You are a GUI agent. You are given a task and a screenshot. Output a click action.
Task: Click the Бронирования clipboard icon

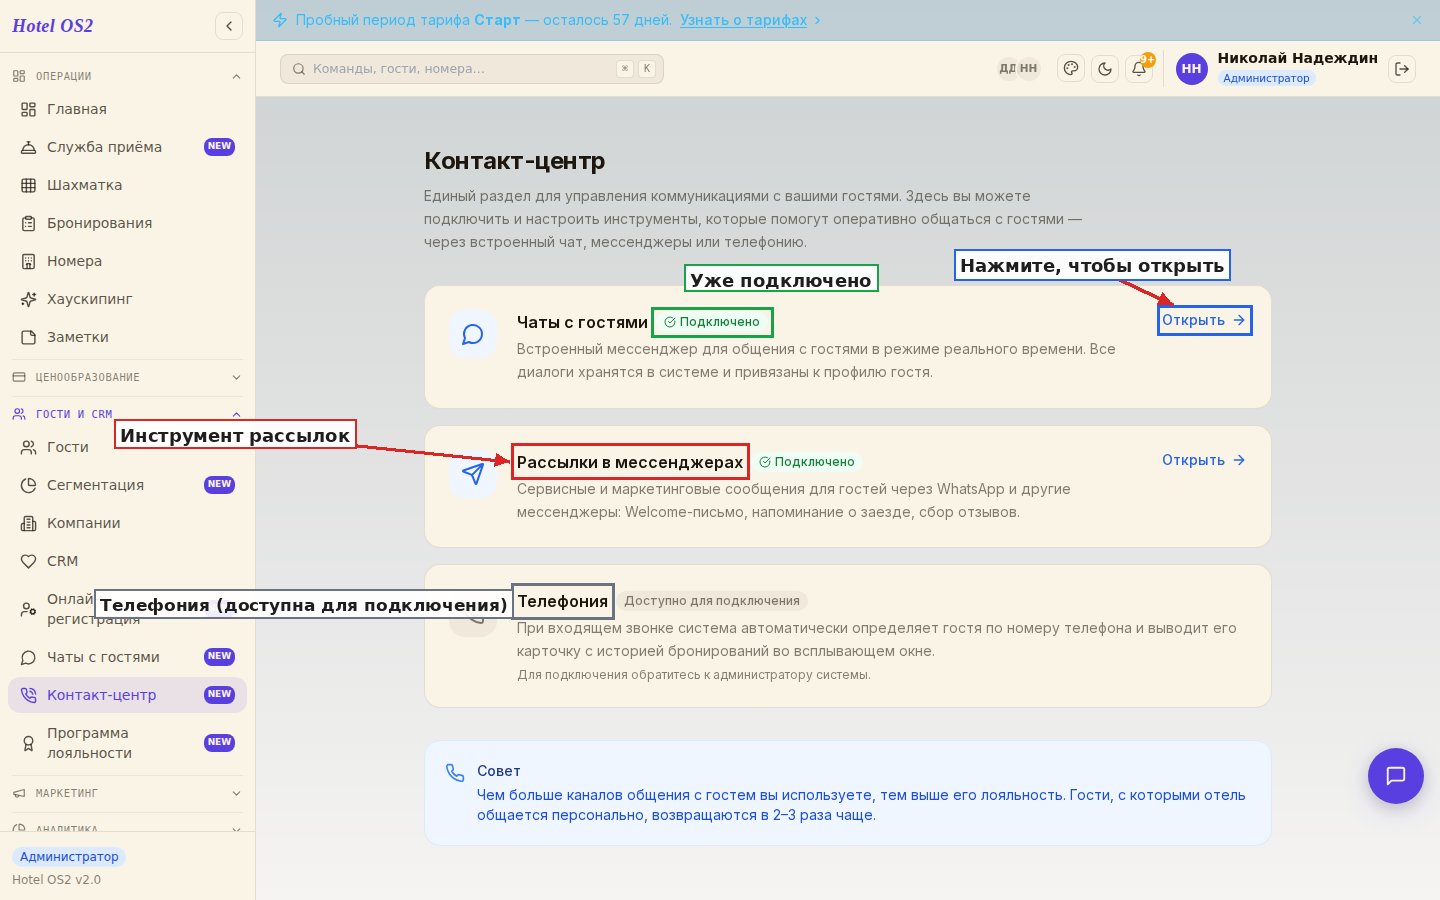[x=29, y=223]
